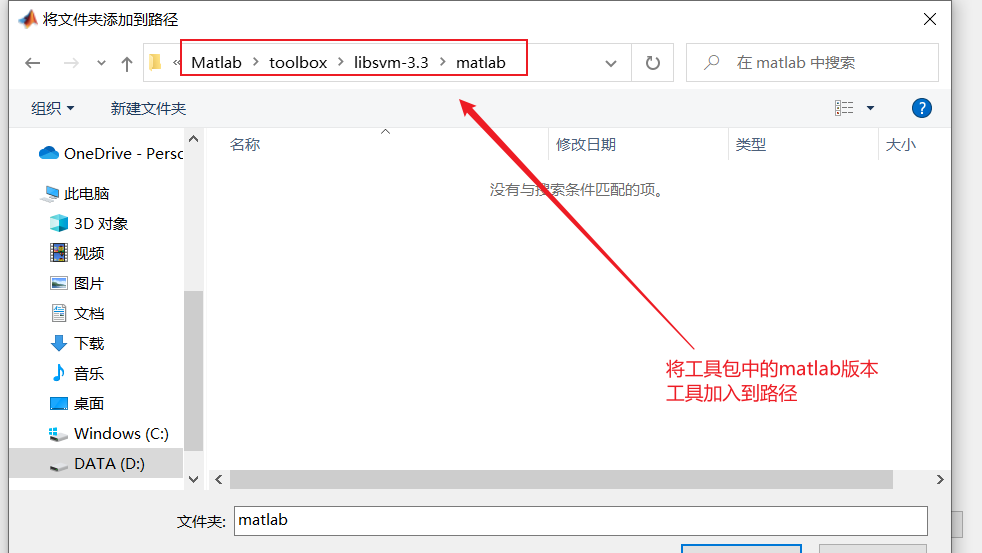The height and width of the screenshot is (553, 982).
Task: Open recent locations dropdown arrow
Action: pos(101,63)
